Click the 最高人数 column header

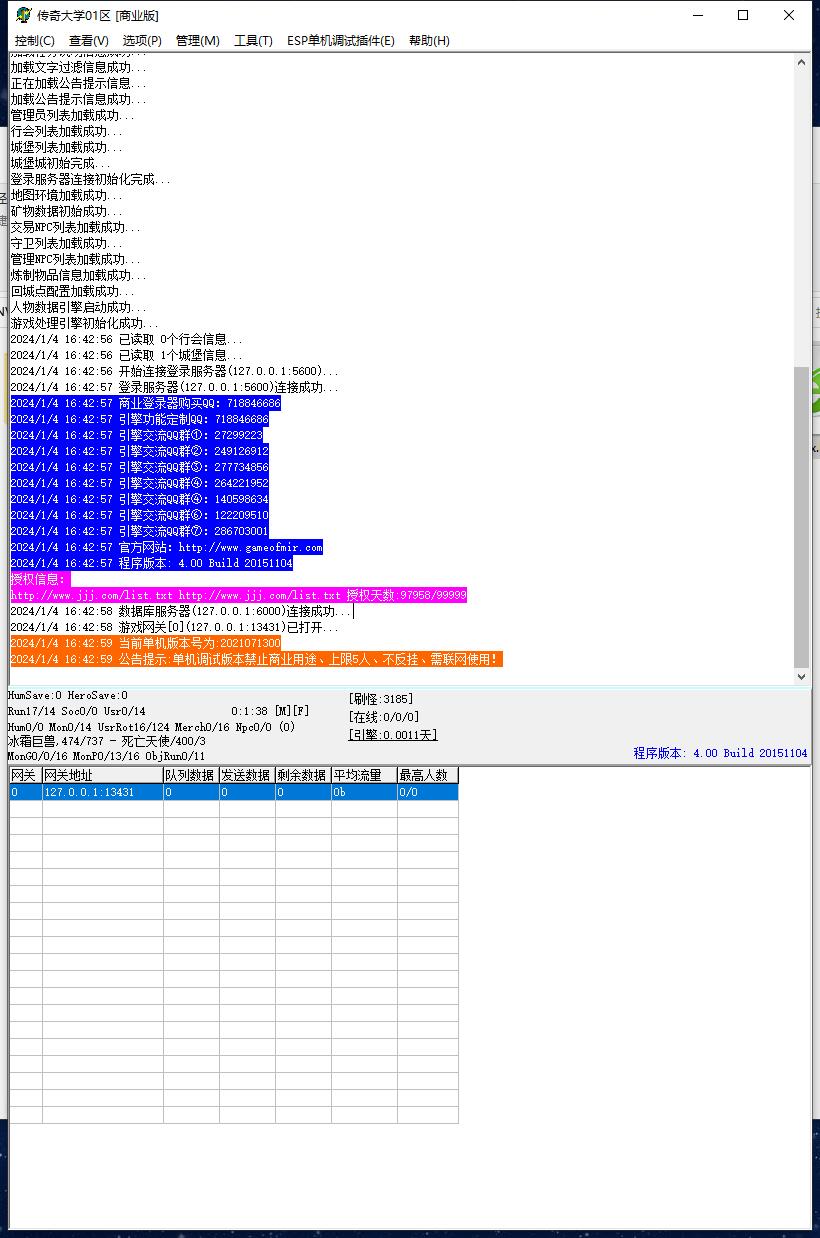[x=428, y=775]
